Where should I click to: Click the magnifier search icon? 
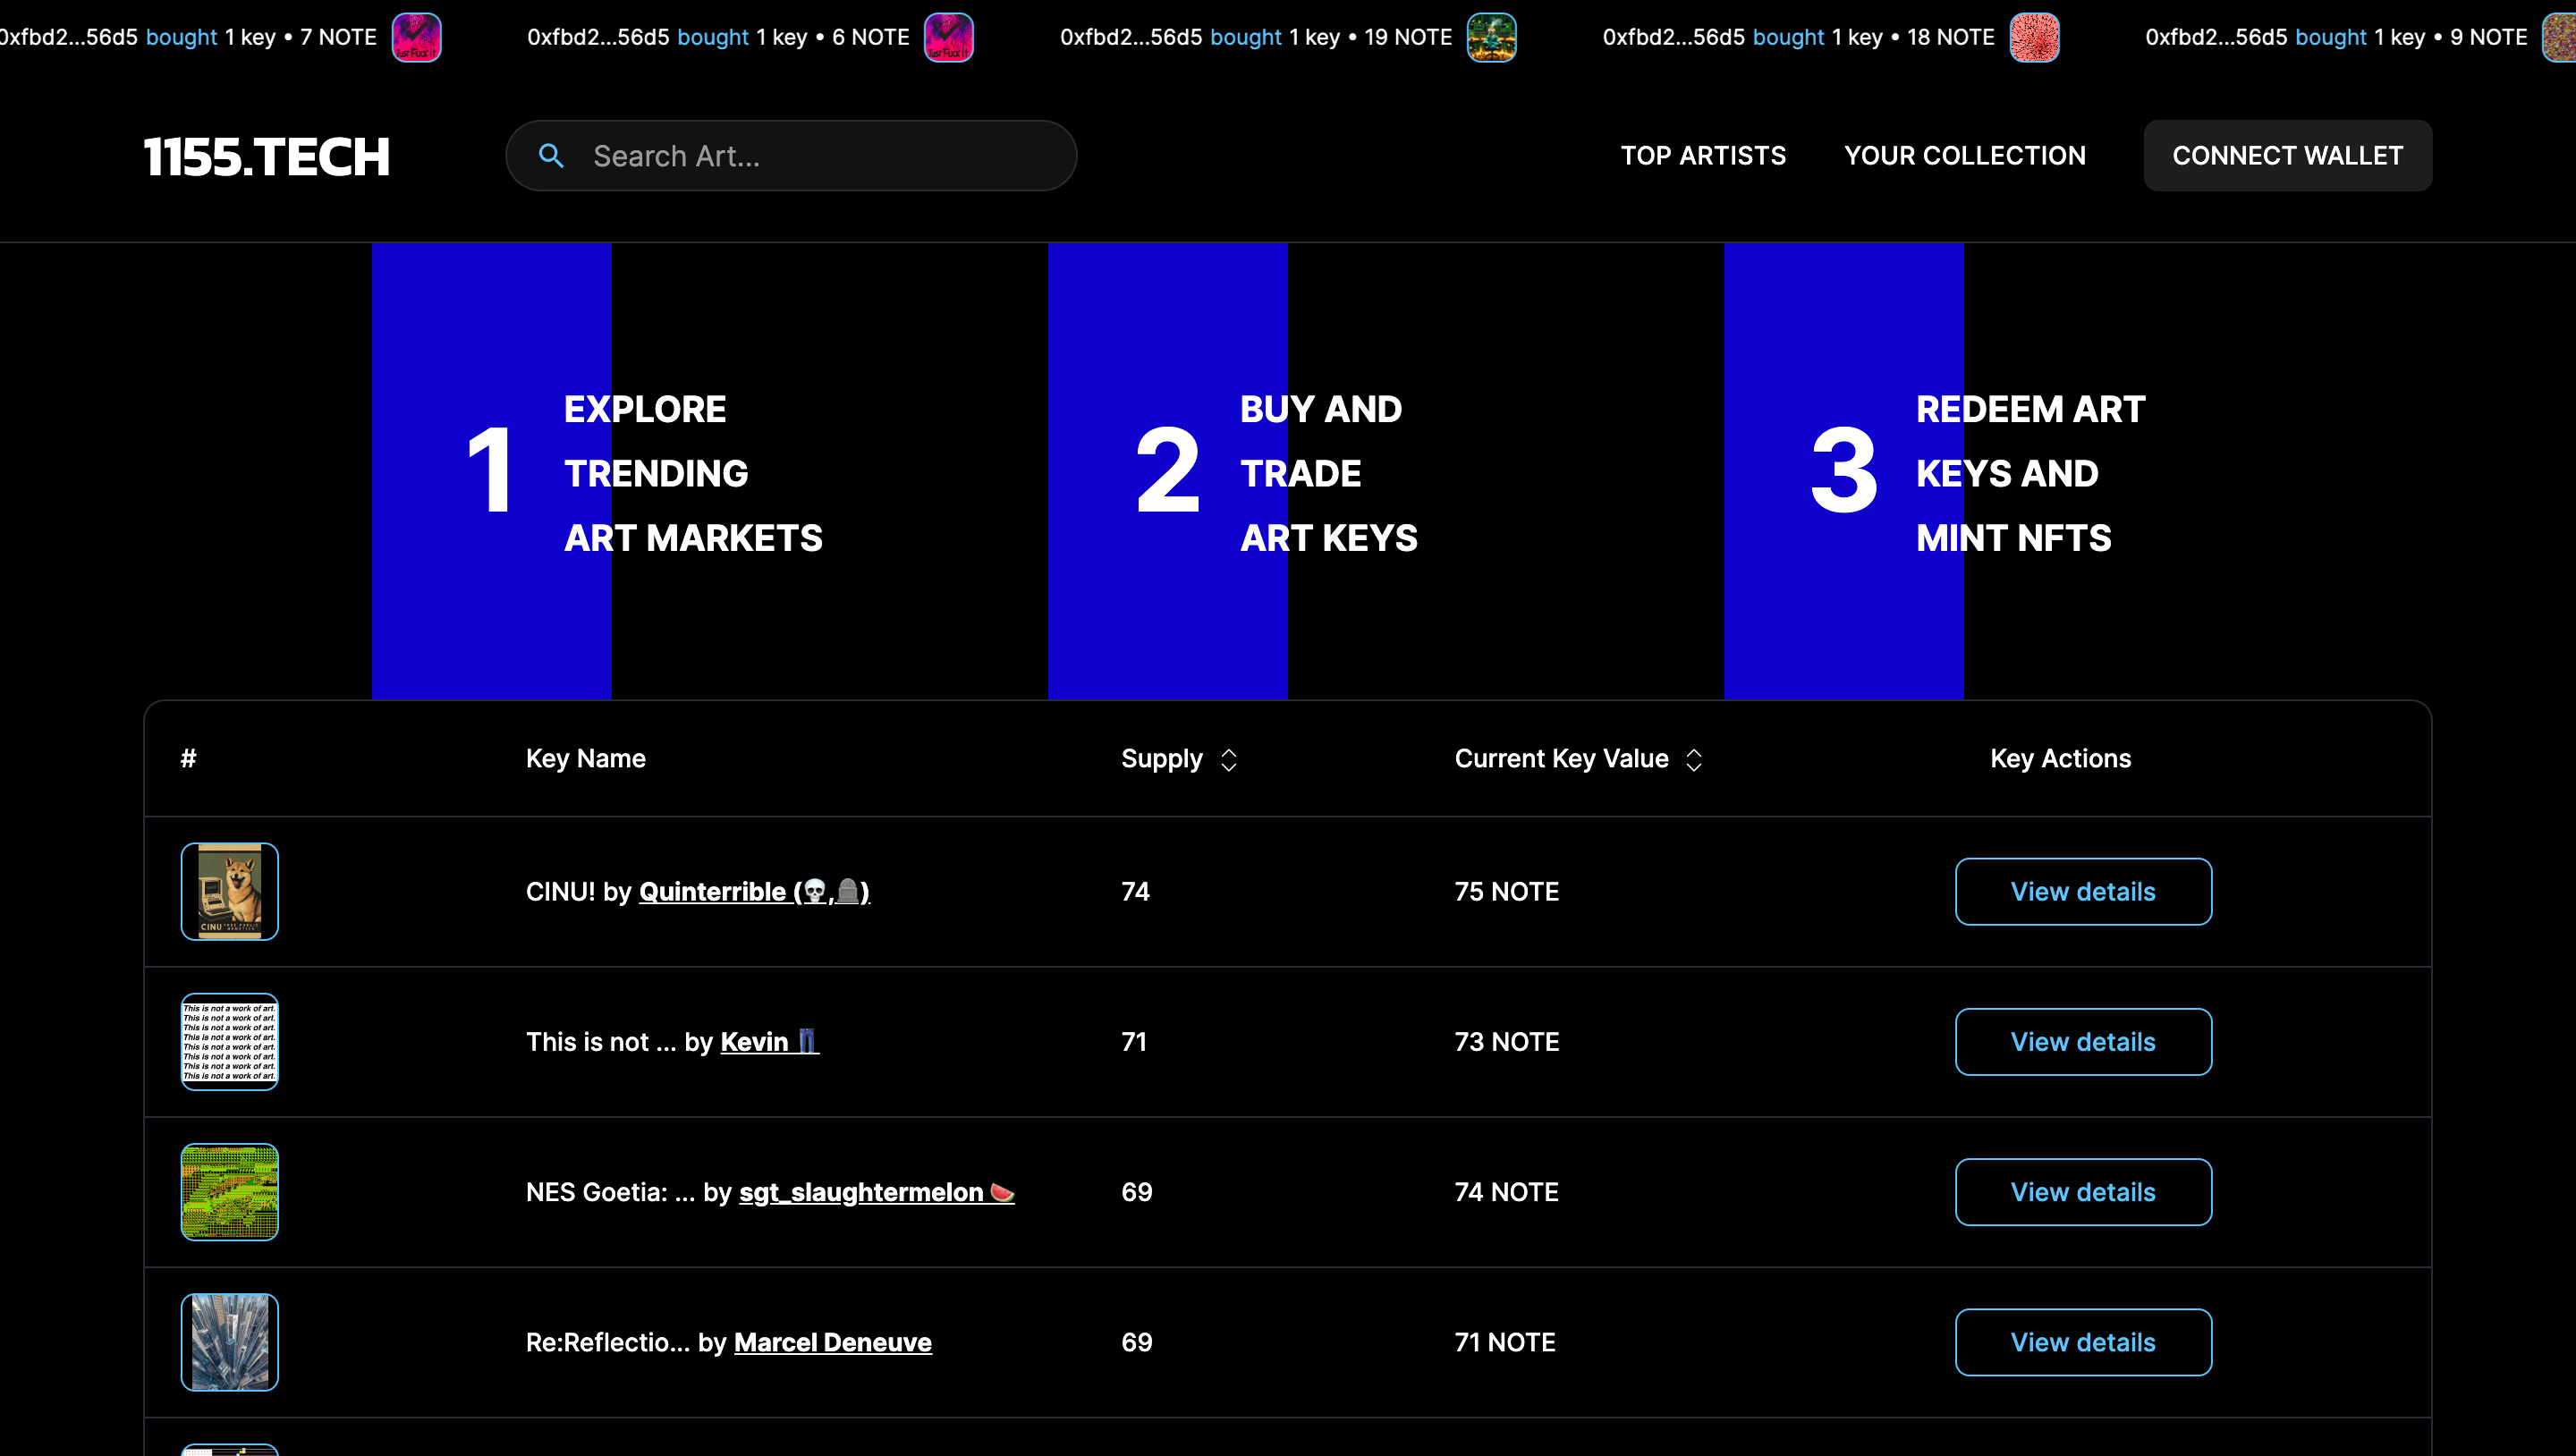coord(551,156)
